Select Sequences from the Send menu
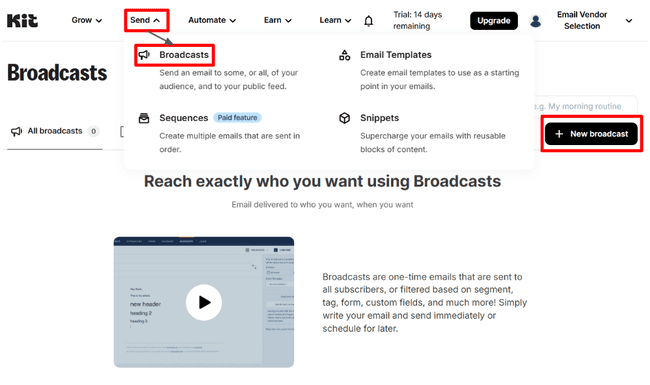This screenshot has height=385, width=650. [x=184, y=118]
